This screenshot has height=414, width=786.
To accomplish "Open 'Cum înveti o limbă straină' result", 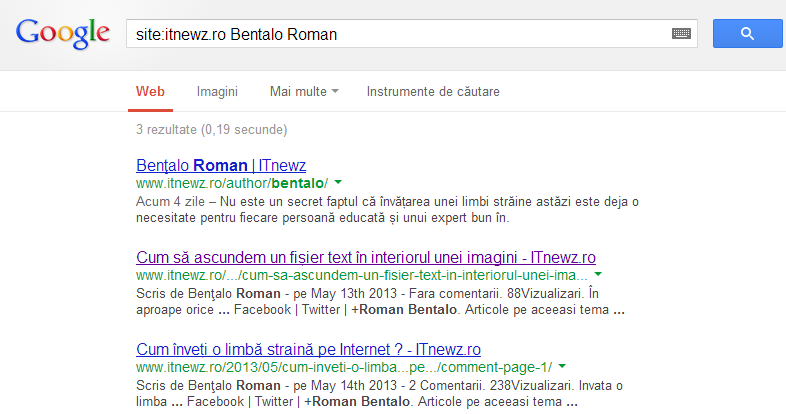I will [308, 349].
